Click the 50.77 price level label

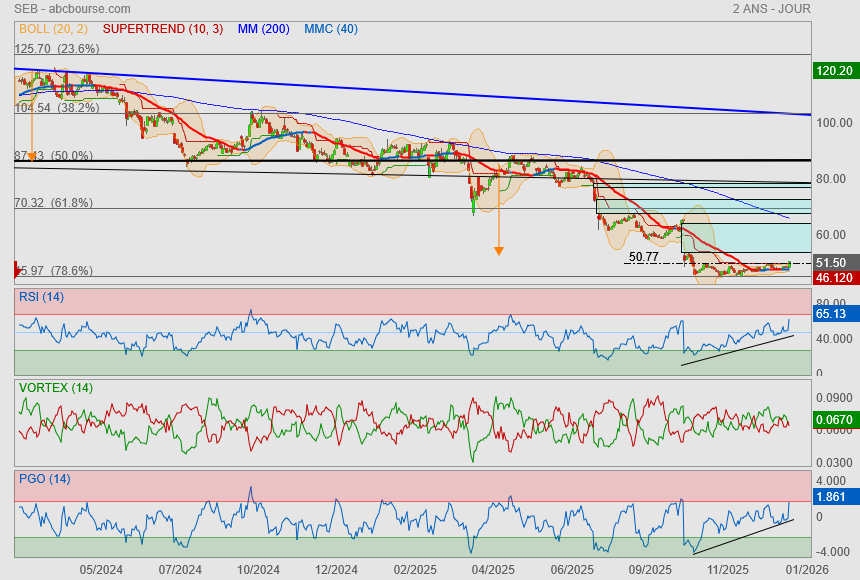click(x=643, y=257)
